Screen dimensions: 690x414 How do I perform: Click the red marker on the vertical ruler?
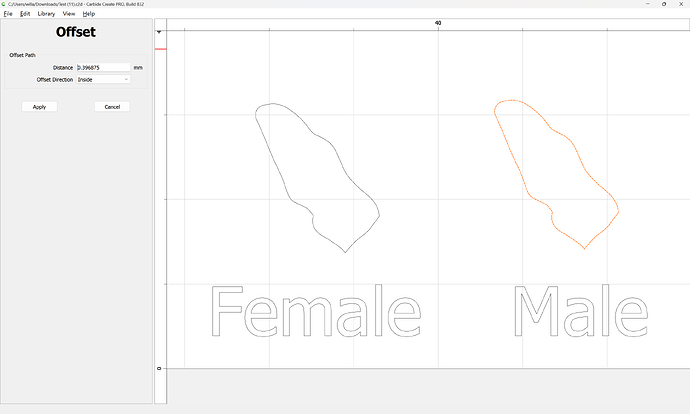click(x=160, y=49)
